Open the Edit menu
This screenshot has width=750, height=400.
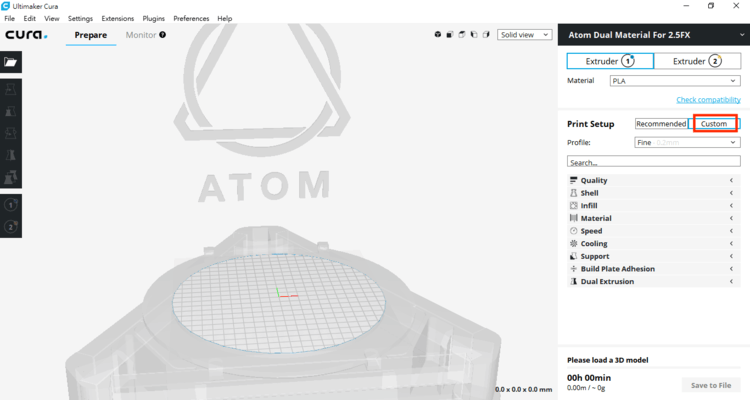30,18
